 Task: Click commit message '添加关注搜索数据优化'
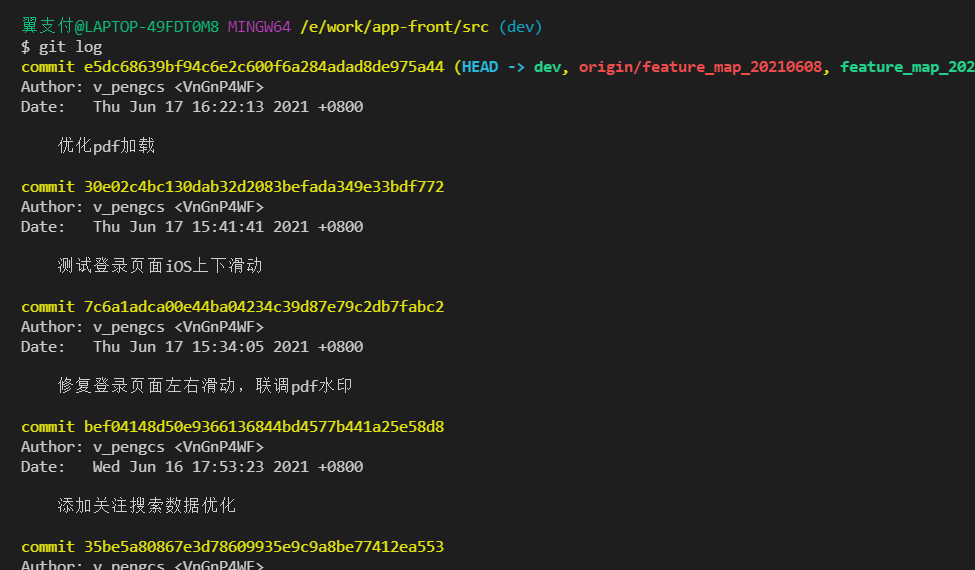click(147, 506)
